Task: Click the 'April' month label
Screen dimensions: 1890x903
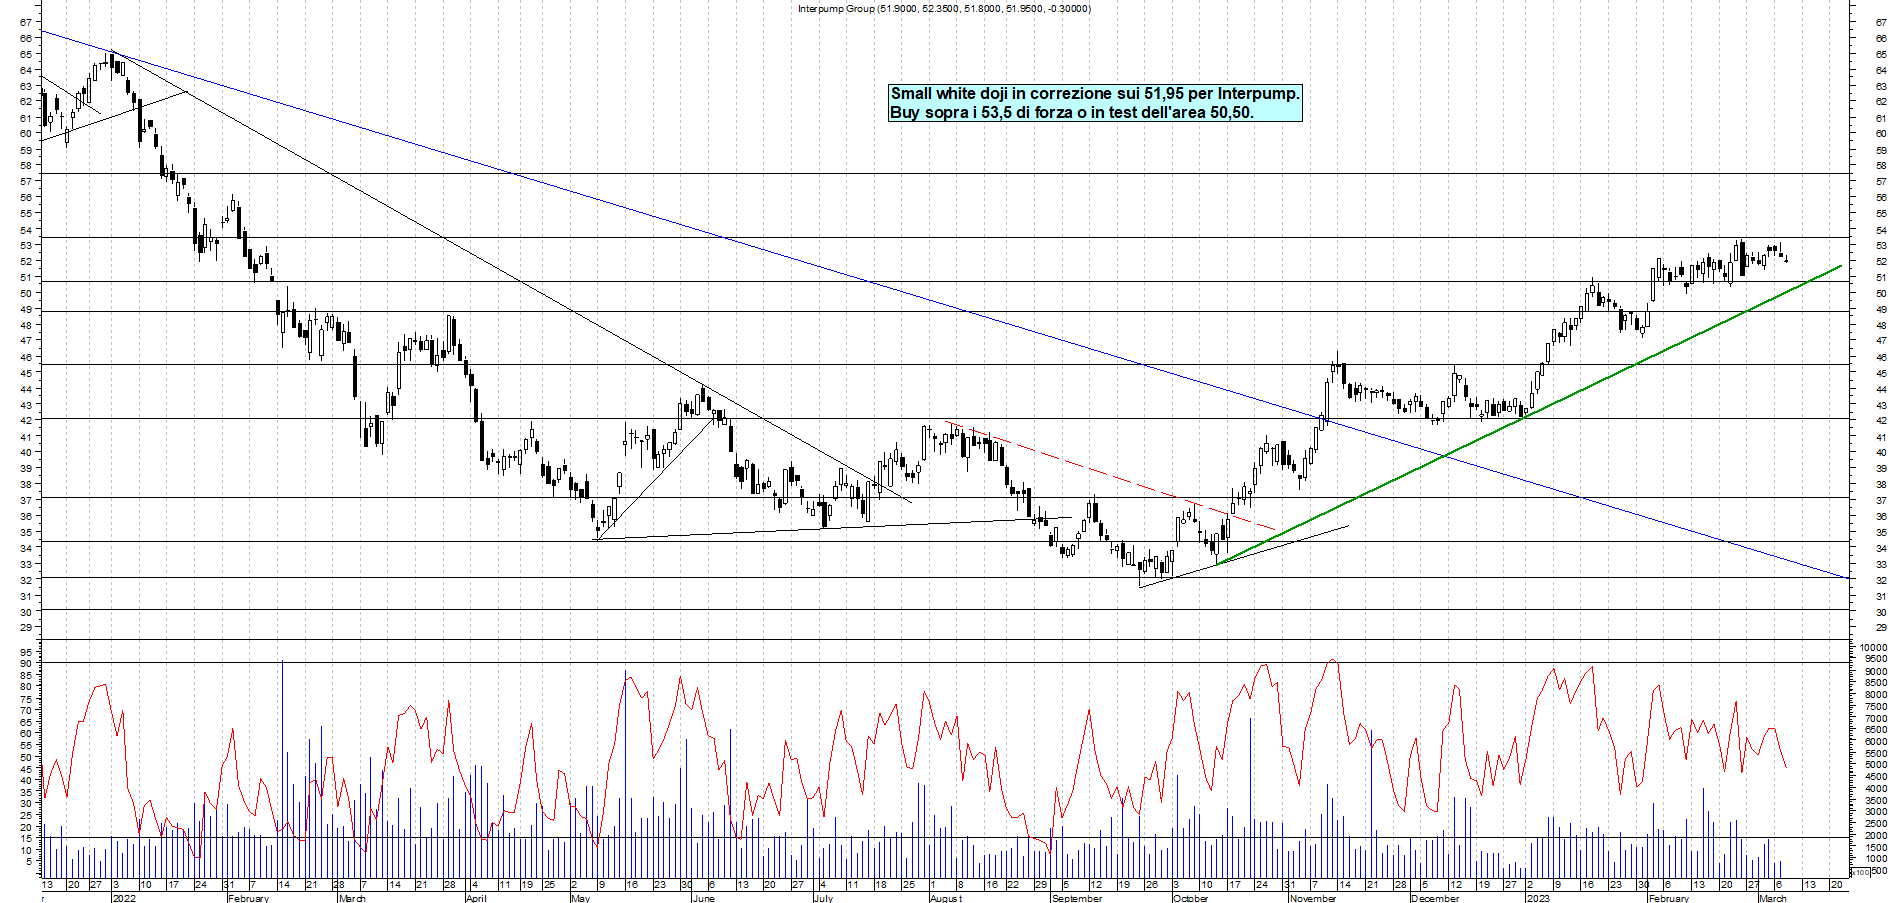Action: click(x=476, y=898)
